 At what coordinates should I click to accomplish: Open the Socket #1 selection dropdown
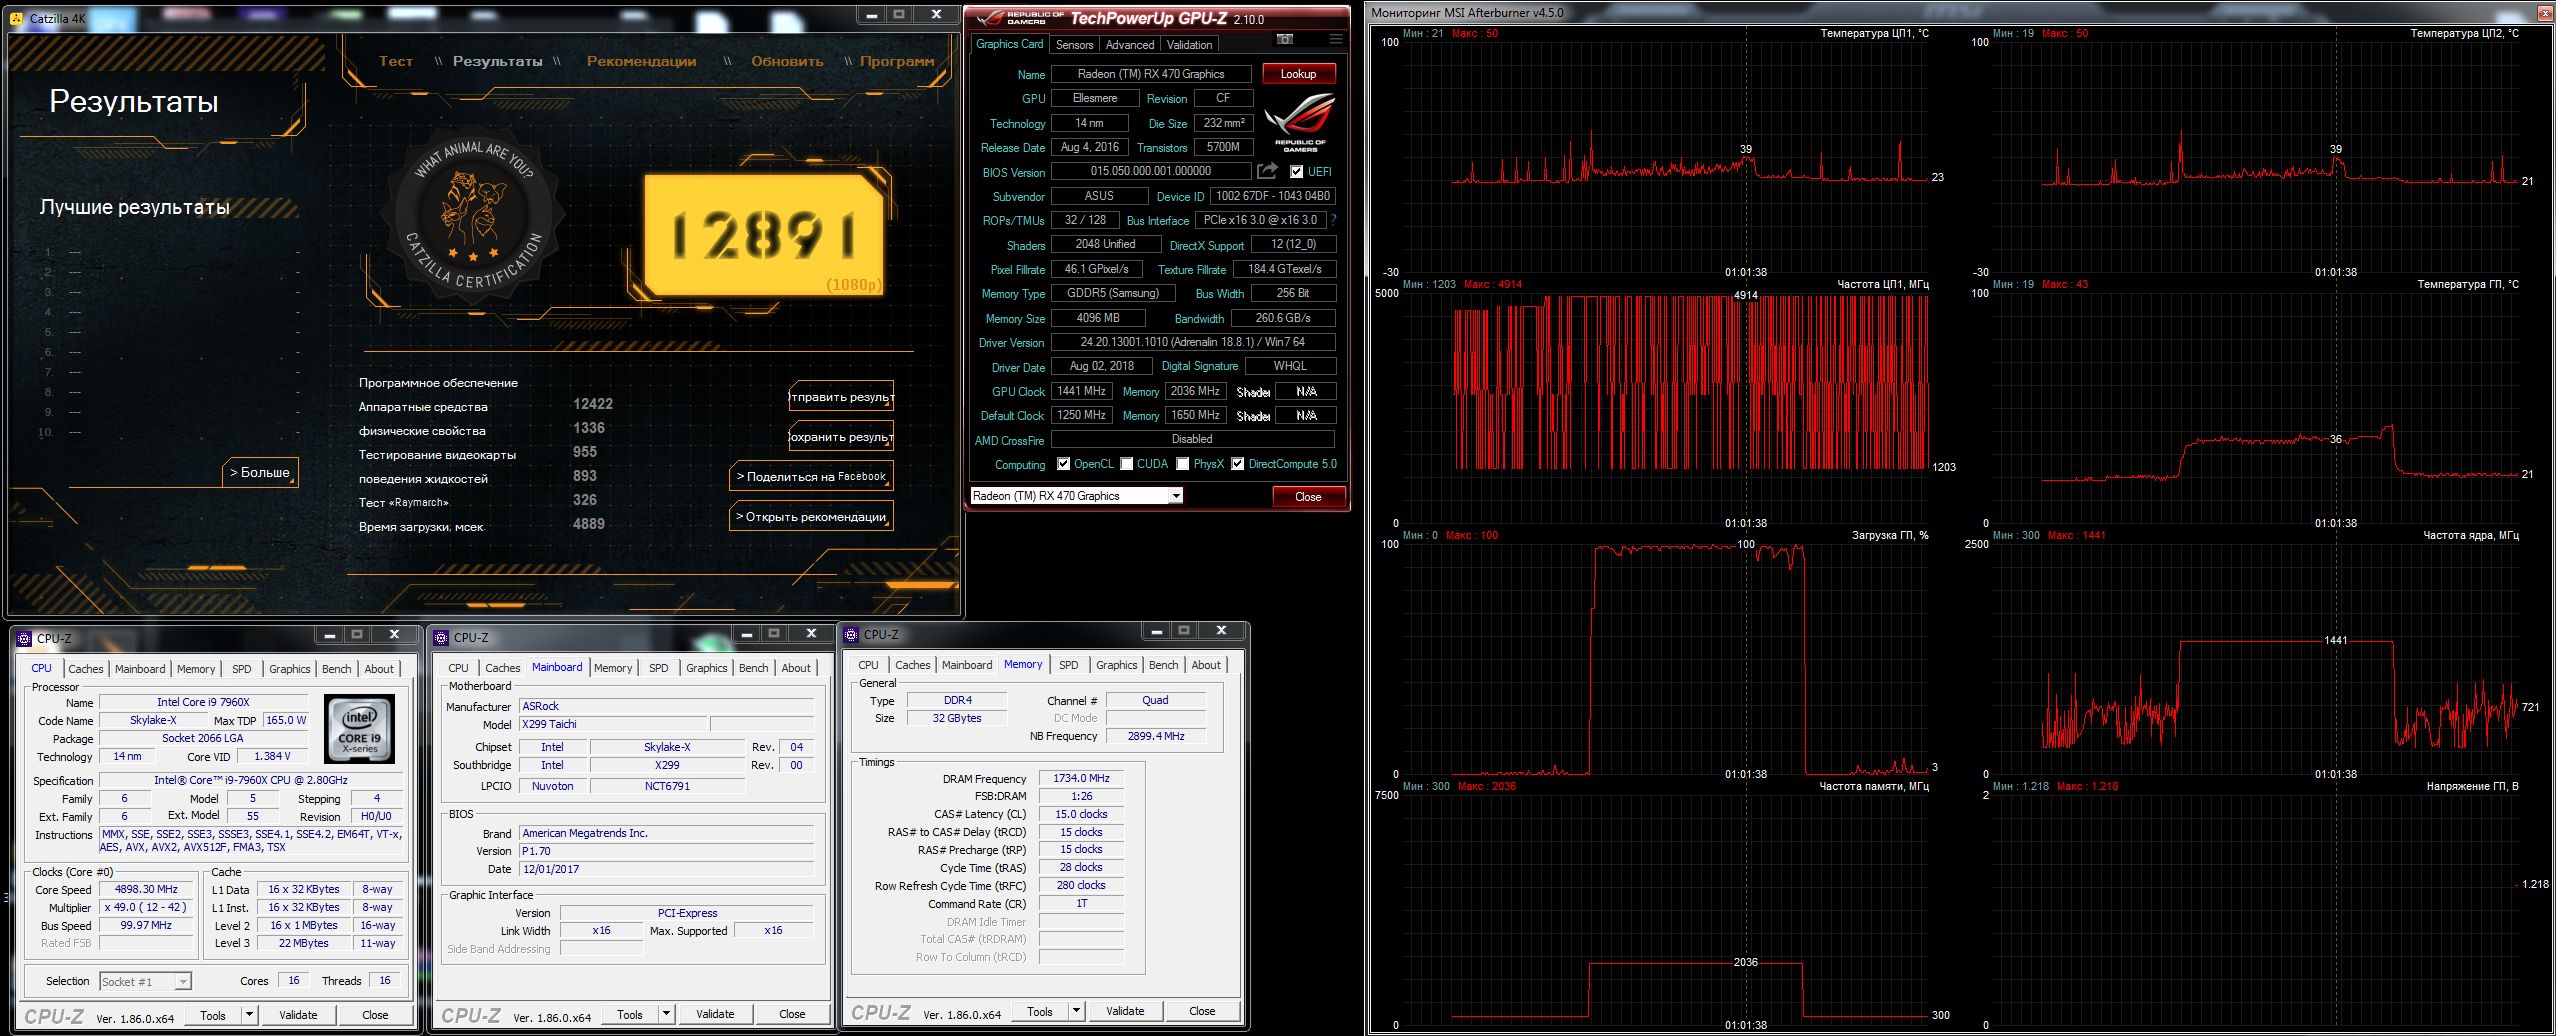183,982
